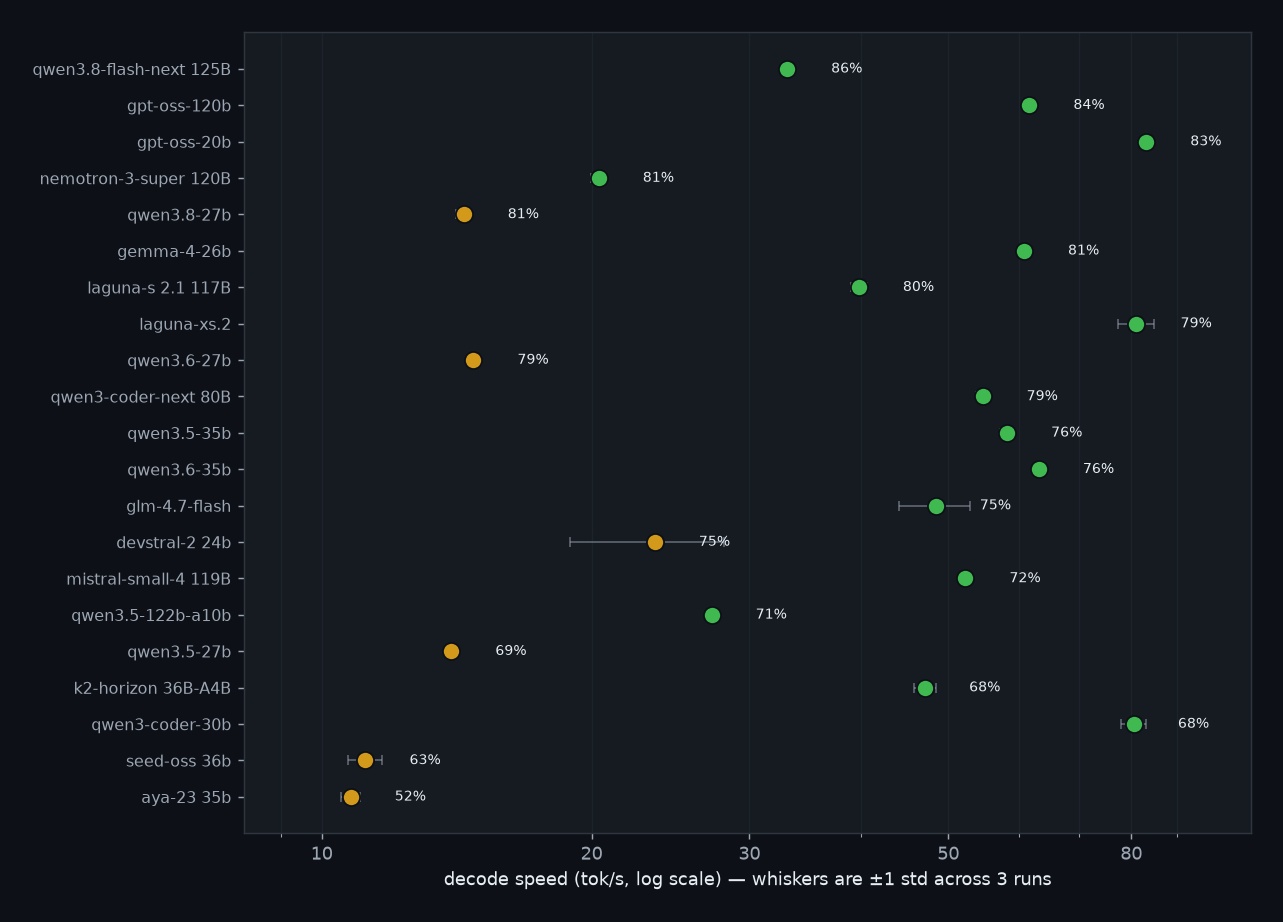Select the qwen3-coder-30b marker

[1134, 724]
